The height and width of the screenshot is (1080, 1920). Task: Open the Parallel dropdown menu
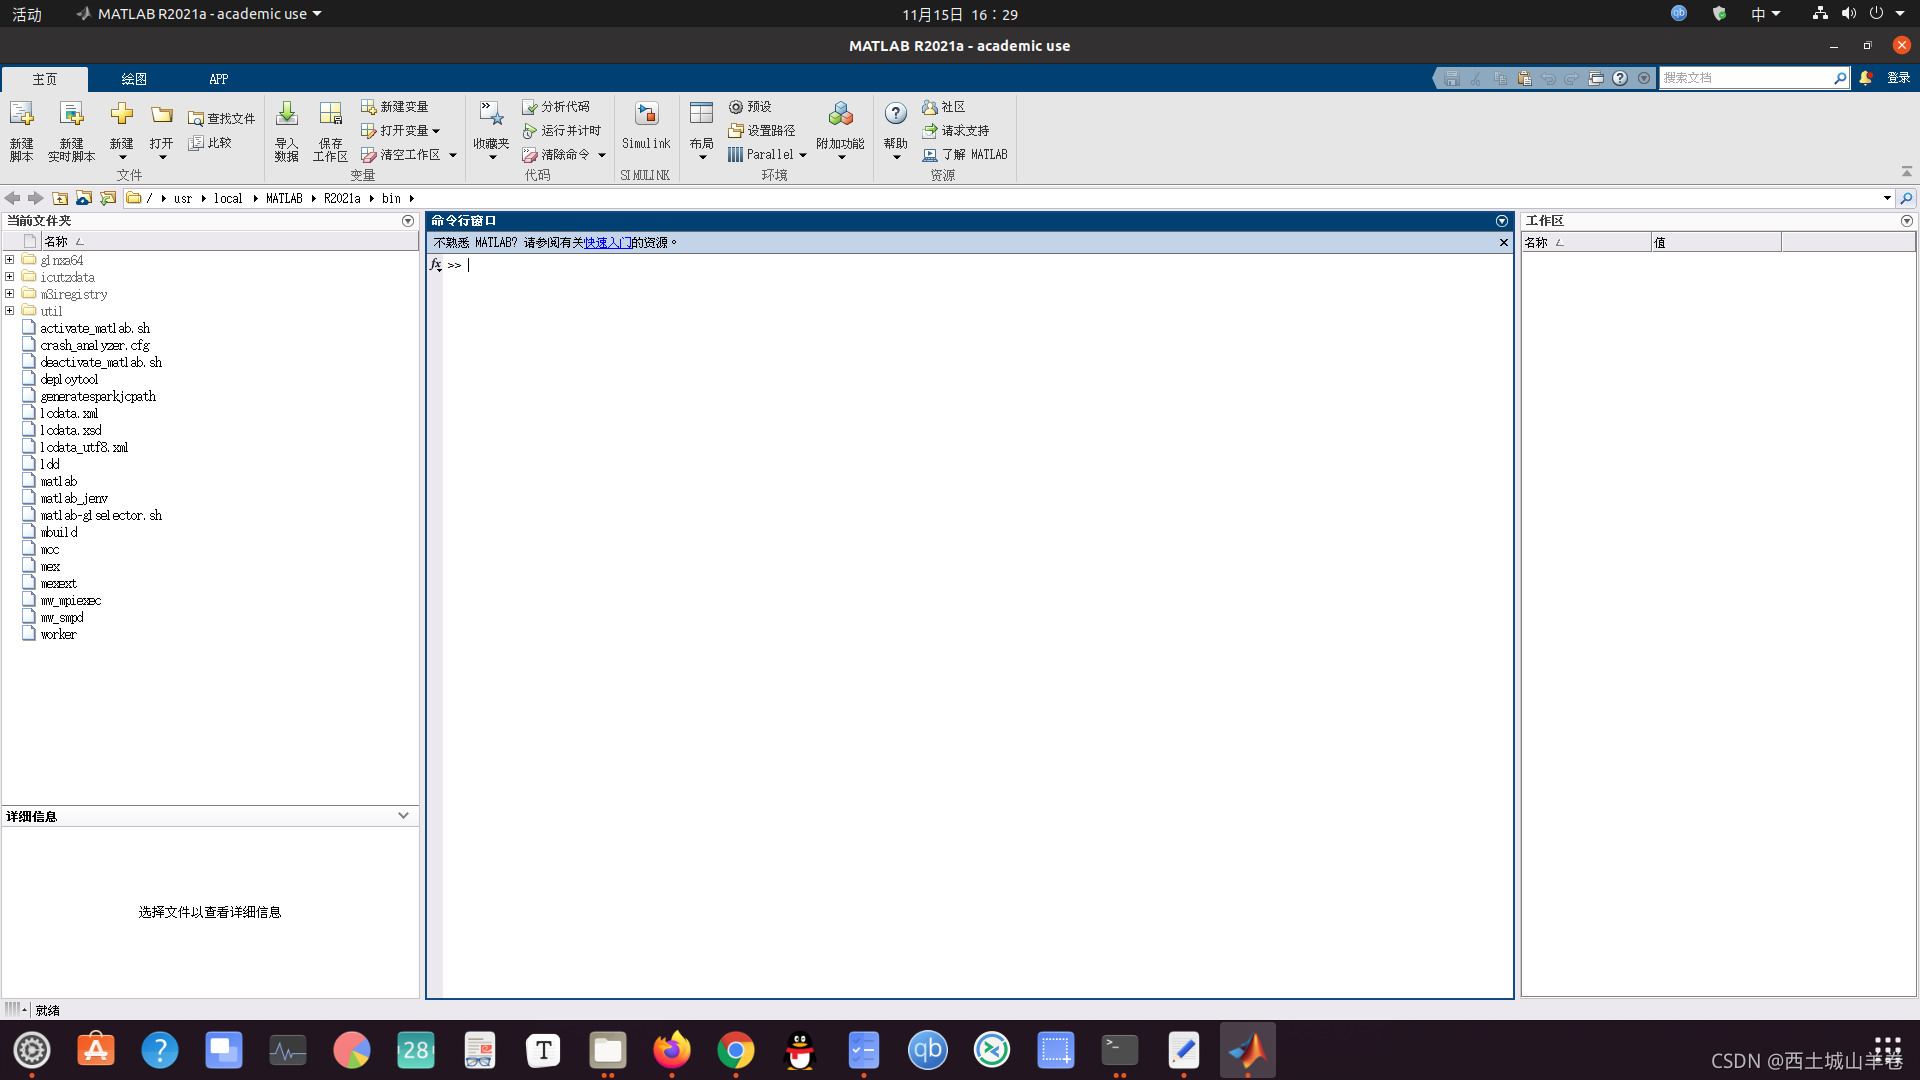(767, 154)
